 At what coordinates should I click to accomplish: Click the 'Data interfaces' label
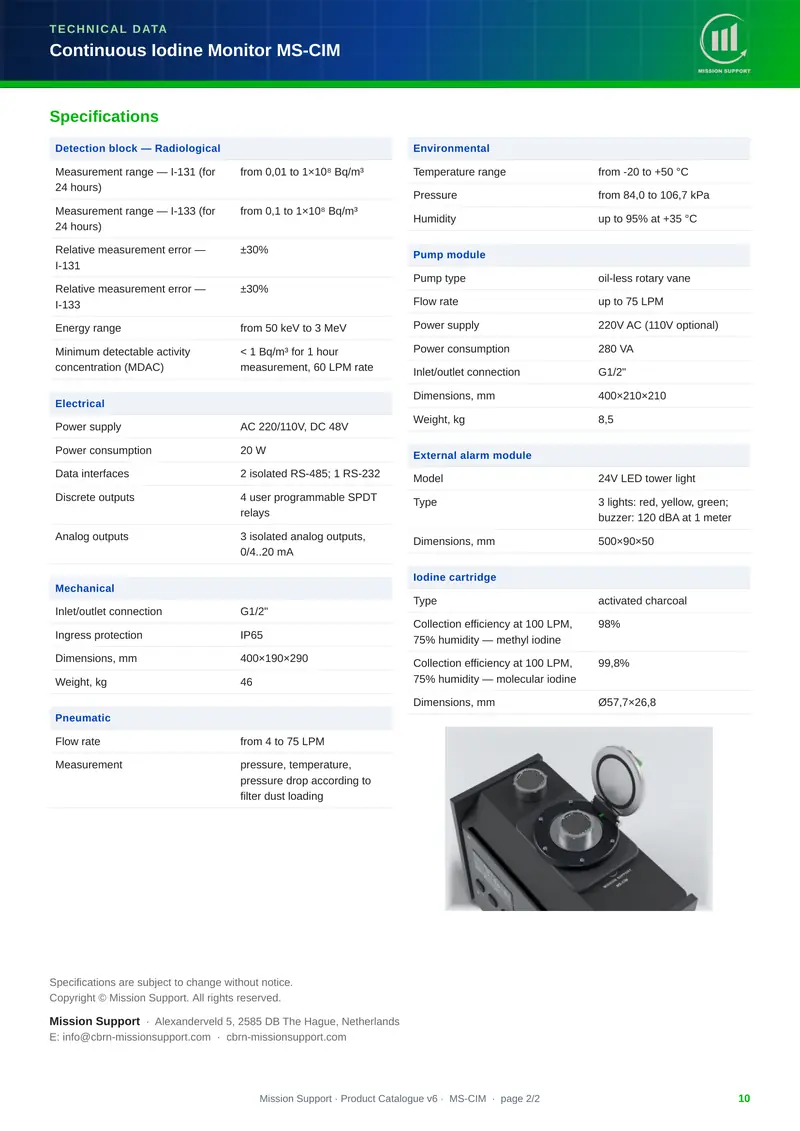[x=92, y=473]
